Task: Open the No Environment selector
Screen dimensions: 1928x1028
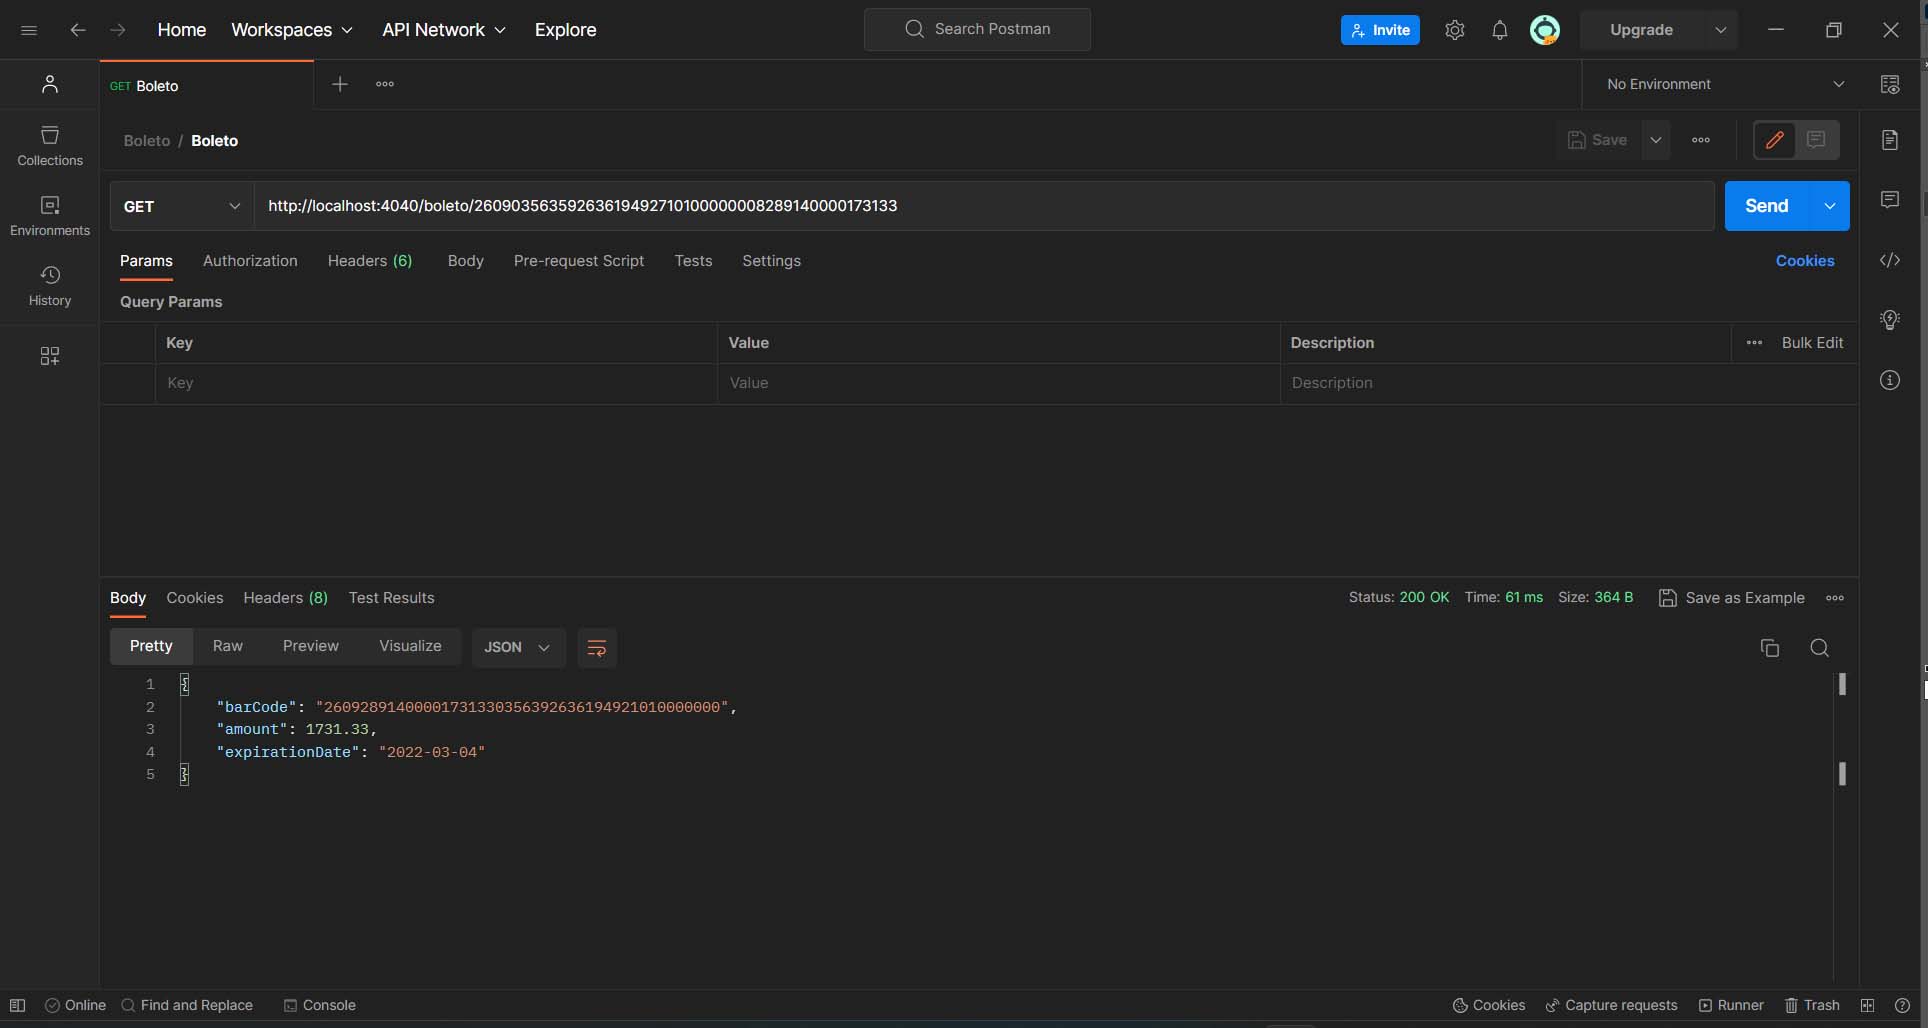Action: point(1724,84)
